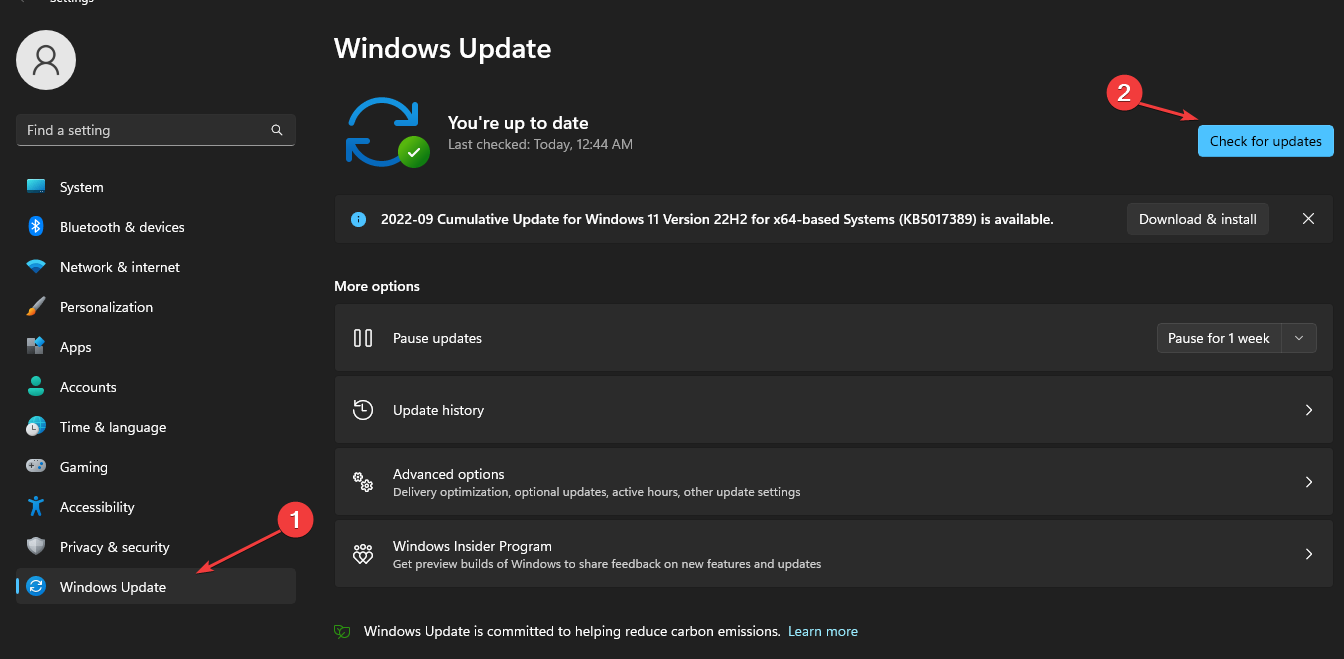Screen dimensions: 1344x659
Task: Click the Network wifi icon
Action: click(x=36, y=267)
